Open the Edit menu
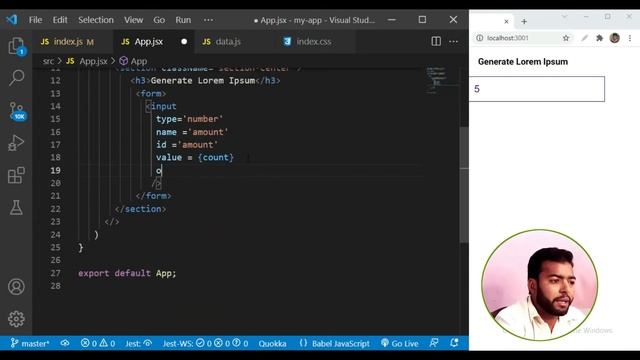Screen dimensions: 640x360 coord(60,20)
